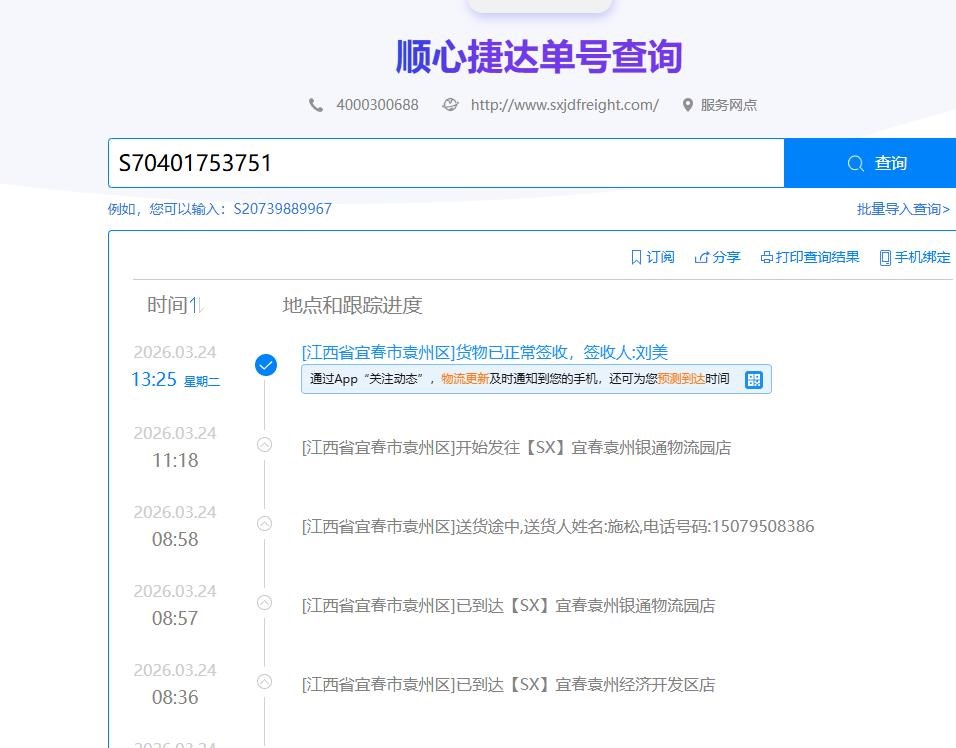Viewport: 956px width, 748px height.
Task: Click the website icon beside sxjdfreight URL
Action: point(451,105)
